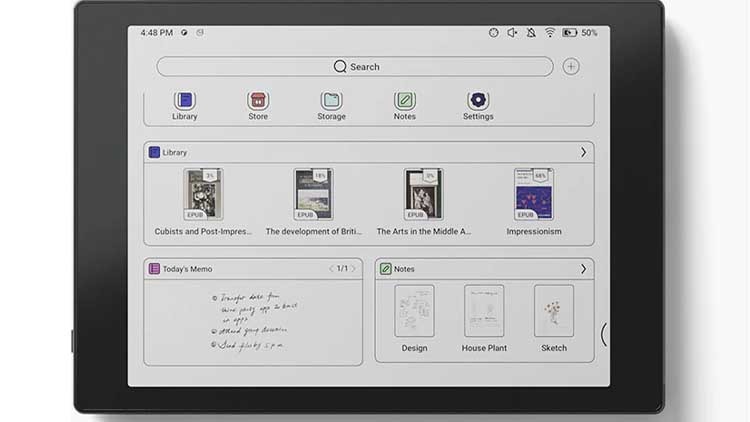This screenshot has width=750, height=422.
Task: Open the Cubists and Post-Impressionism book cover
Action: [203, 194]
